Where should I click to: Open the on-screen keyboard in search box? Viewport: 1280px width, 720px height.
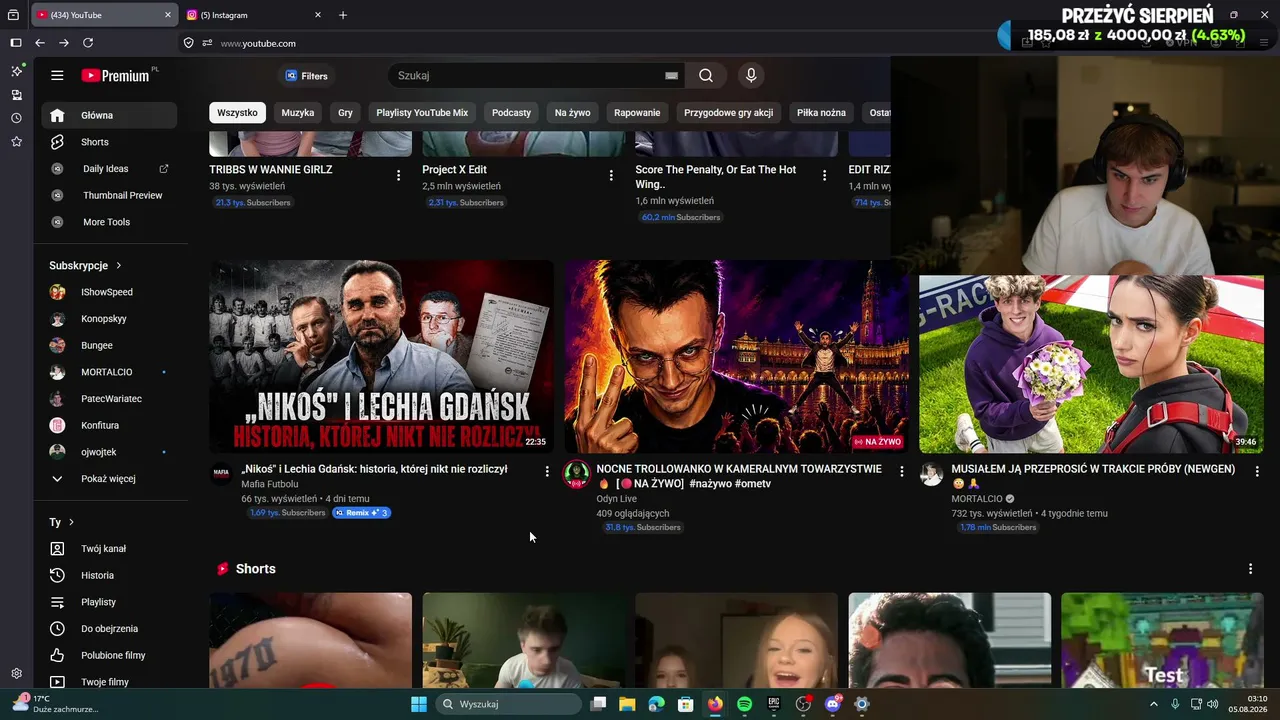pos(671,75)
